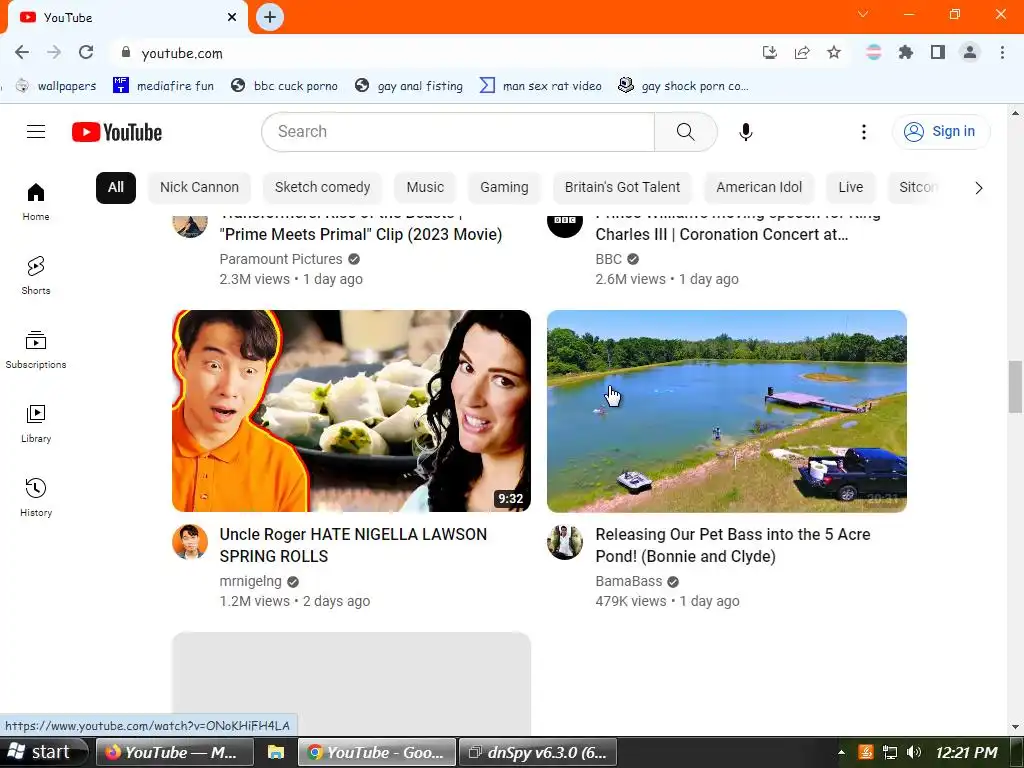
Task: Play the Uncle Roger spring rolls thumbnail
Action: 351,411
